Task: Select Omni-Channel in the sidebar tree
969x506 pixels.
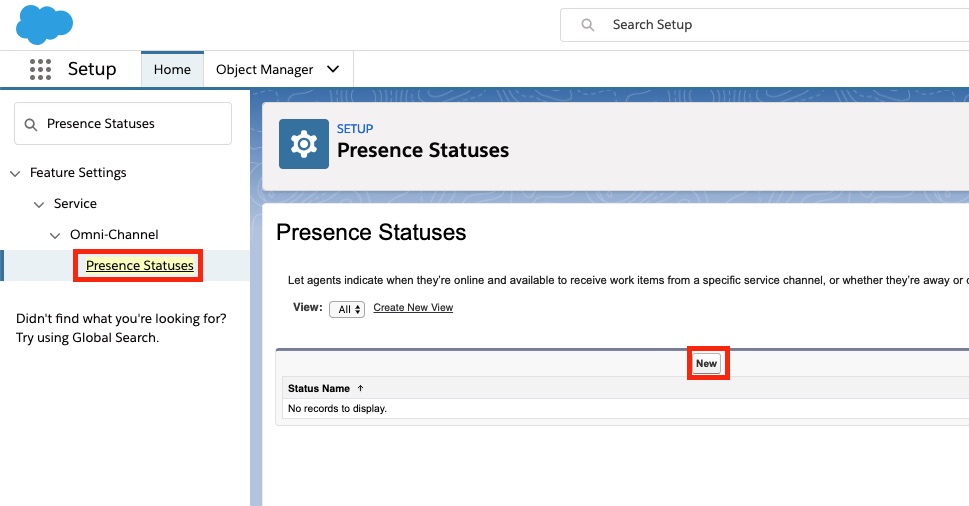Action: tap(114, 234)
